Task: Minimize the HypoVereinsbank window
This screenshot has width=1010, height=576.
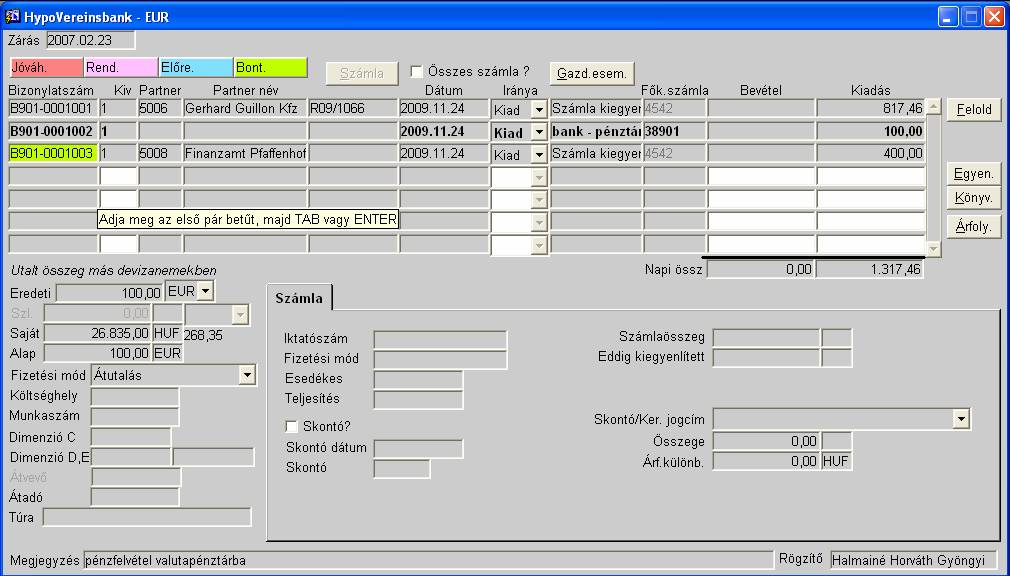Action: [x=948, y=17]
